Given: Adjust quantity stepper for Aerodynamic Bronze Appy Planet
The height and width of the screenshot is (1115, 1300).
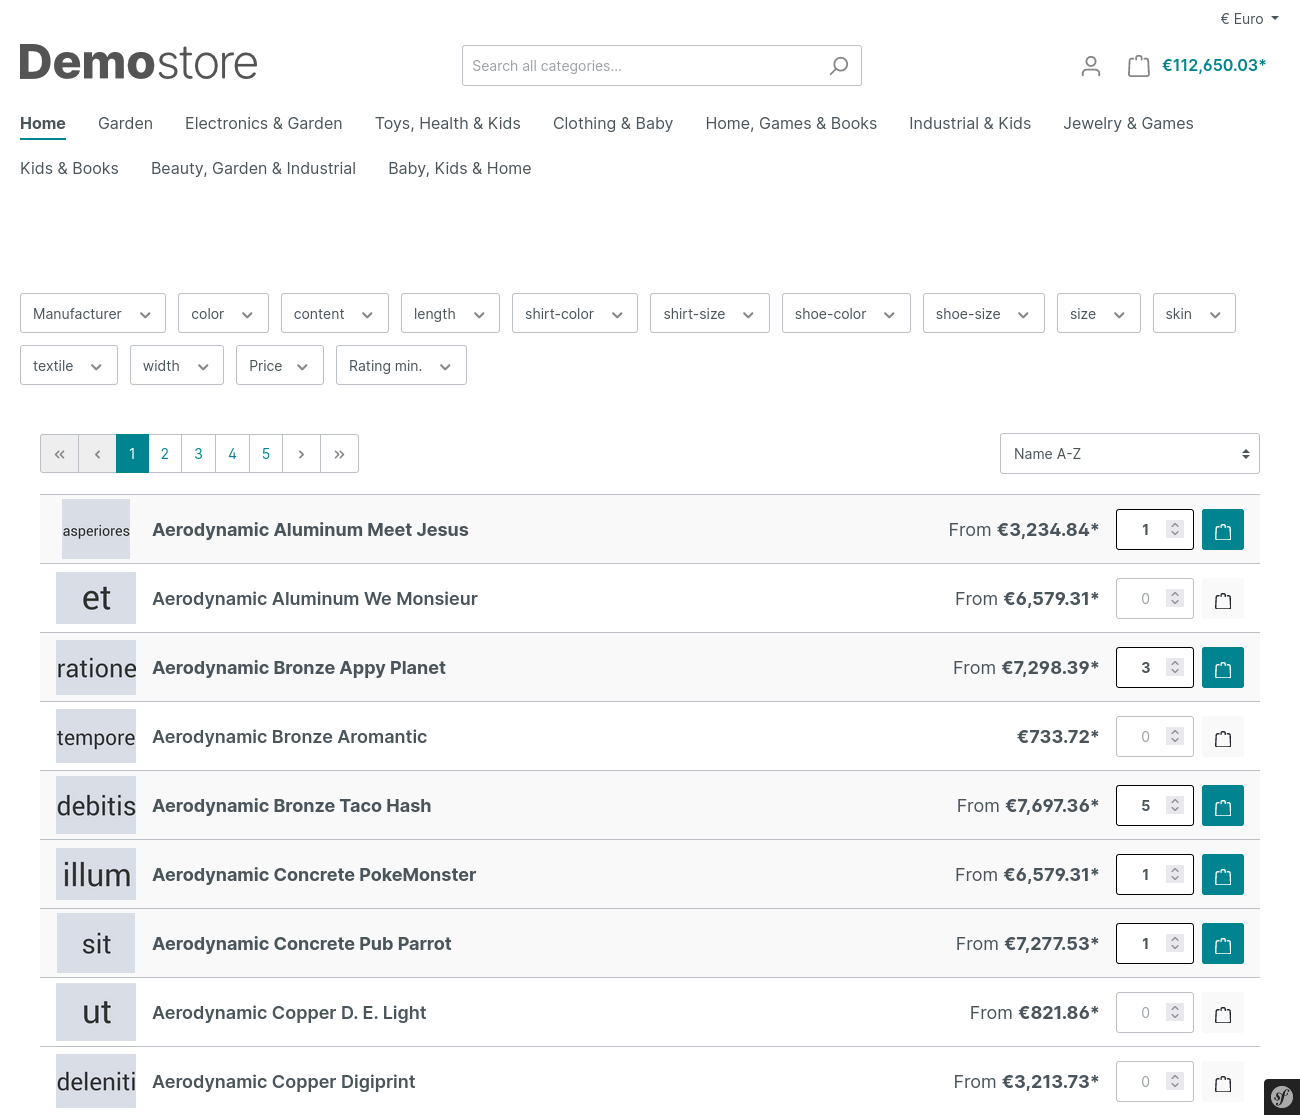Looking at the screenshot, I should click(1175, 668).
